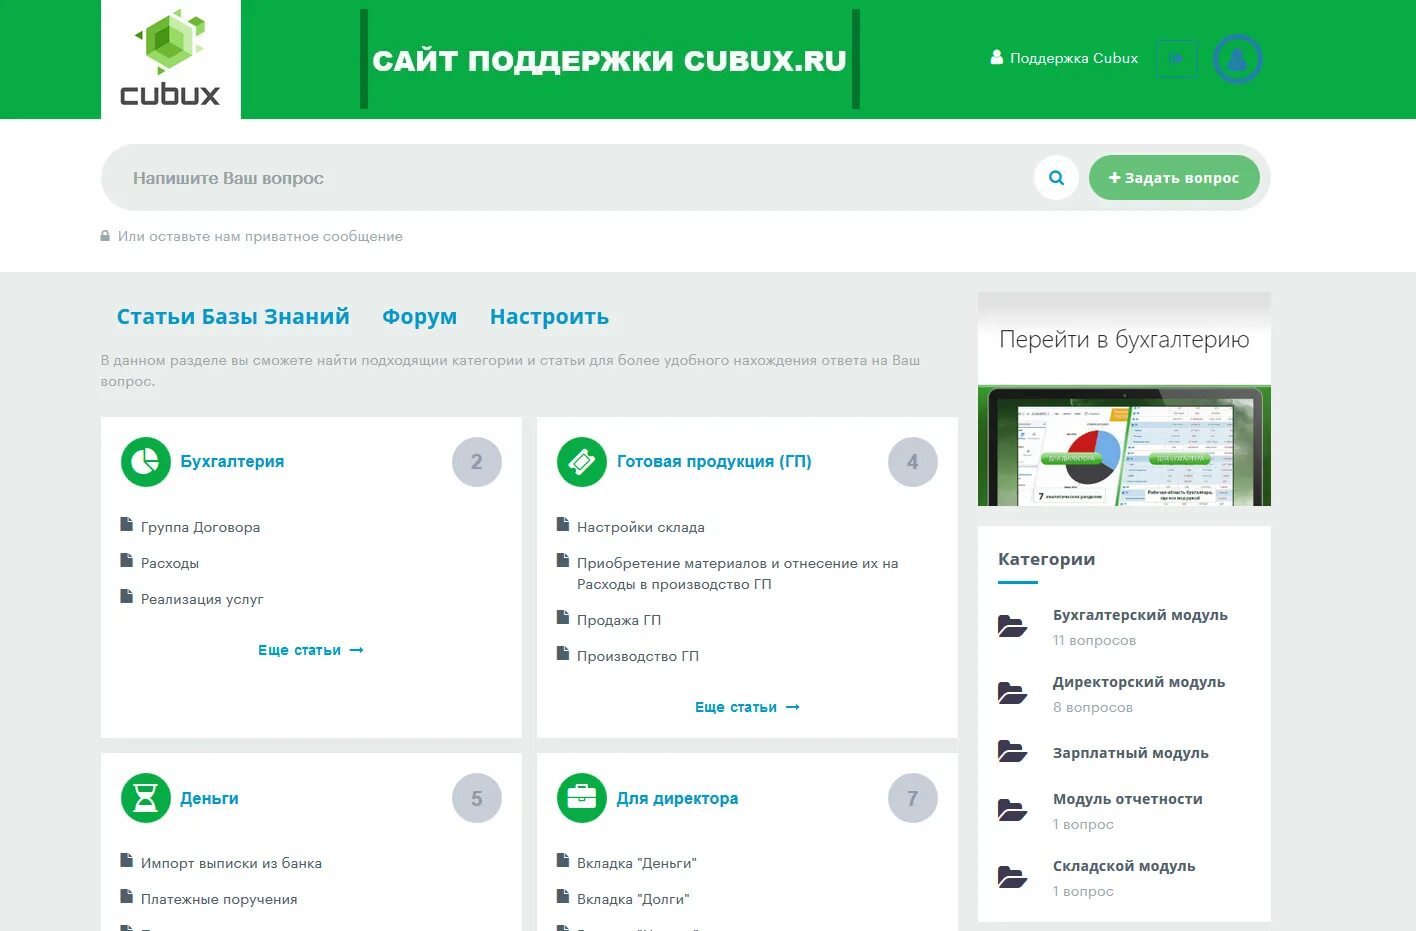Click the Директорский модуль folder icon
Viewport: 1416px width, 931px height.
pyautogui.click(x=1012, y=693)
